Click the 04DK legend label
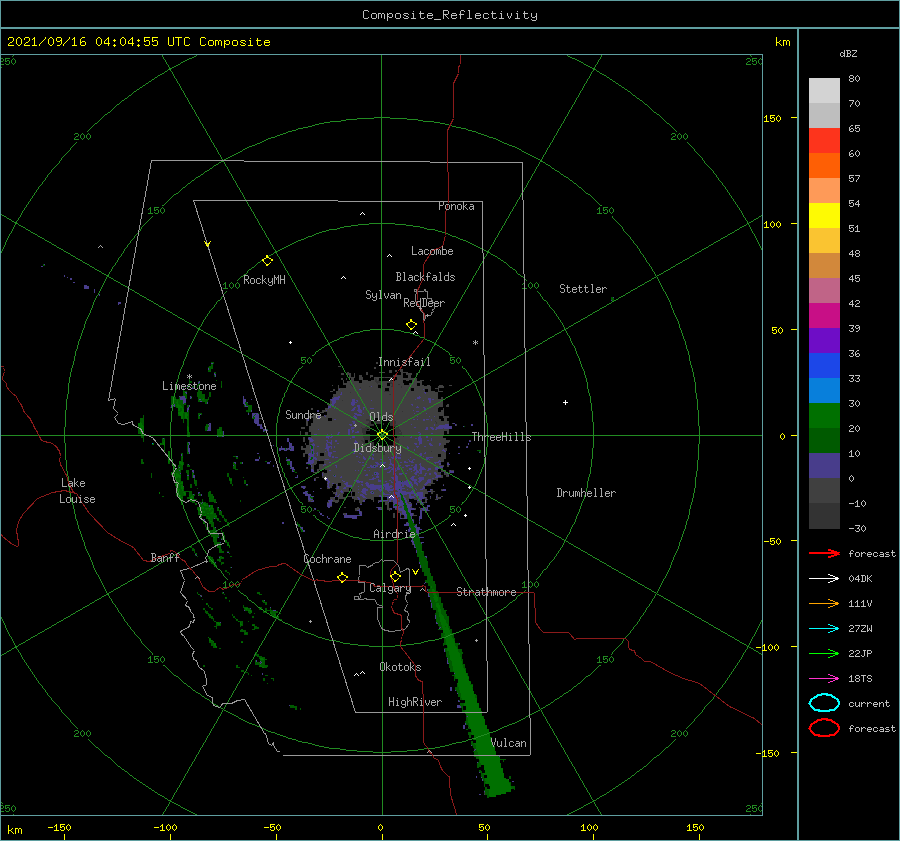900x841 pixels. pos(860,579)
